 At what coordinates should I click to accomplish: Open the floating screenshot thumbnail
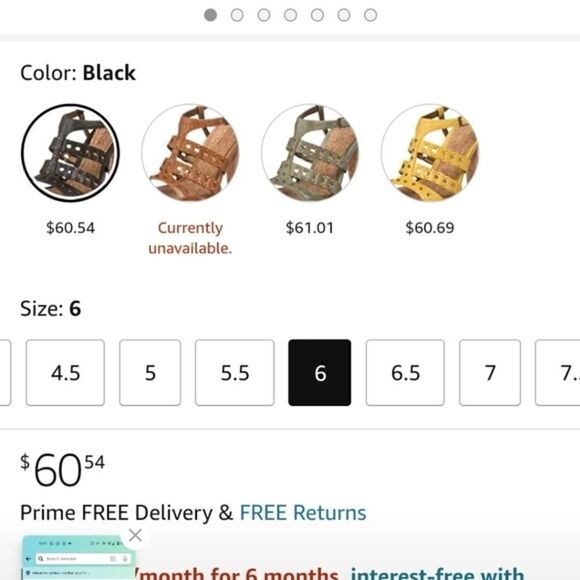click(x=78, y=557)
